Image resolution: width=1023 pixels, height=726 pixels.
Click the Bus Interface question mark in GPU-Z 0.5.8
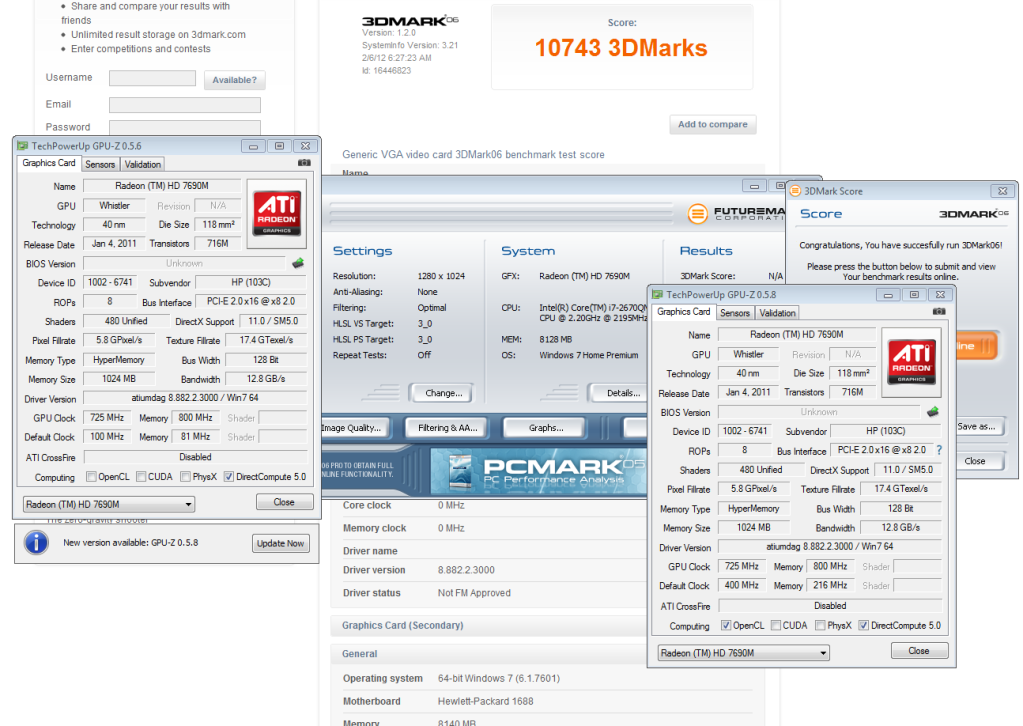[x=939, y=450]
